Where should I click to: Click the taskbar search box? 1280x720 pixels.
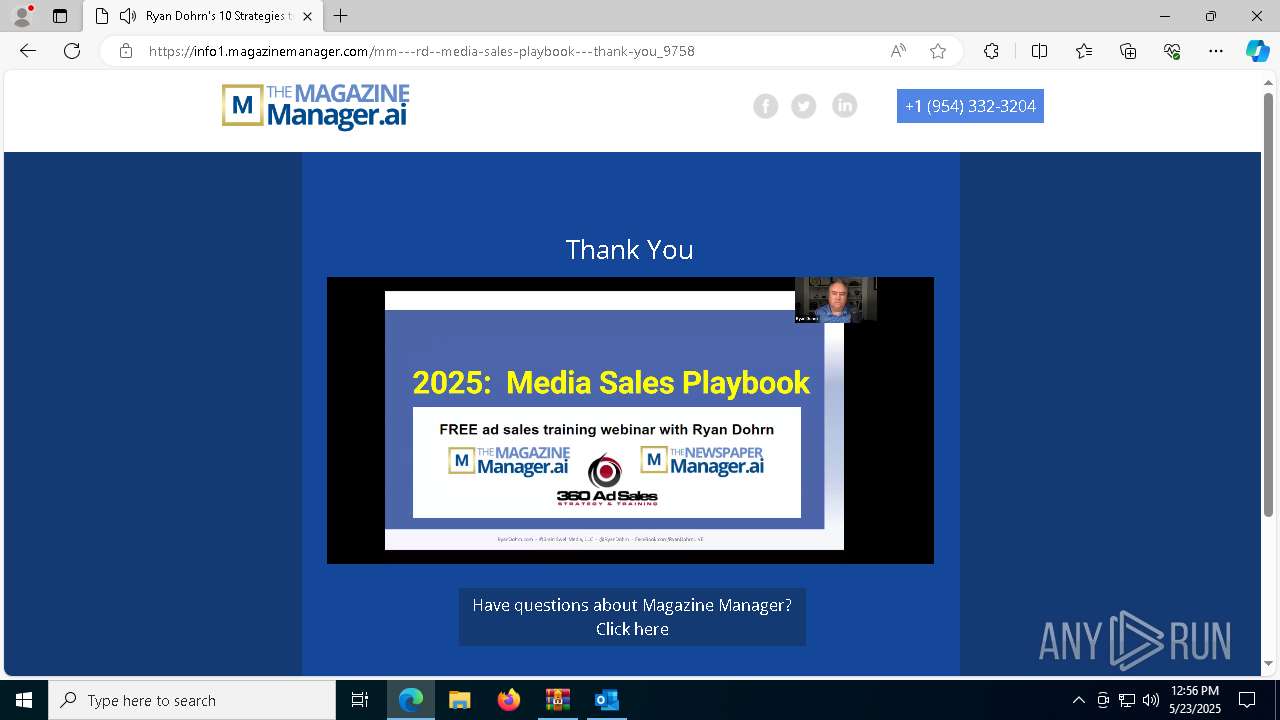coord(192,700)
